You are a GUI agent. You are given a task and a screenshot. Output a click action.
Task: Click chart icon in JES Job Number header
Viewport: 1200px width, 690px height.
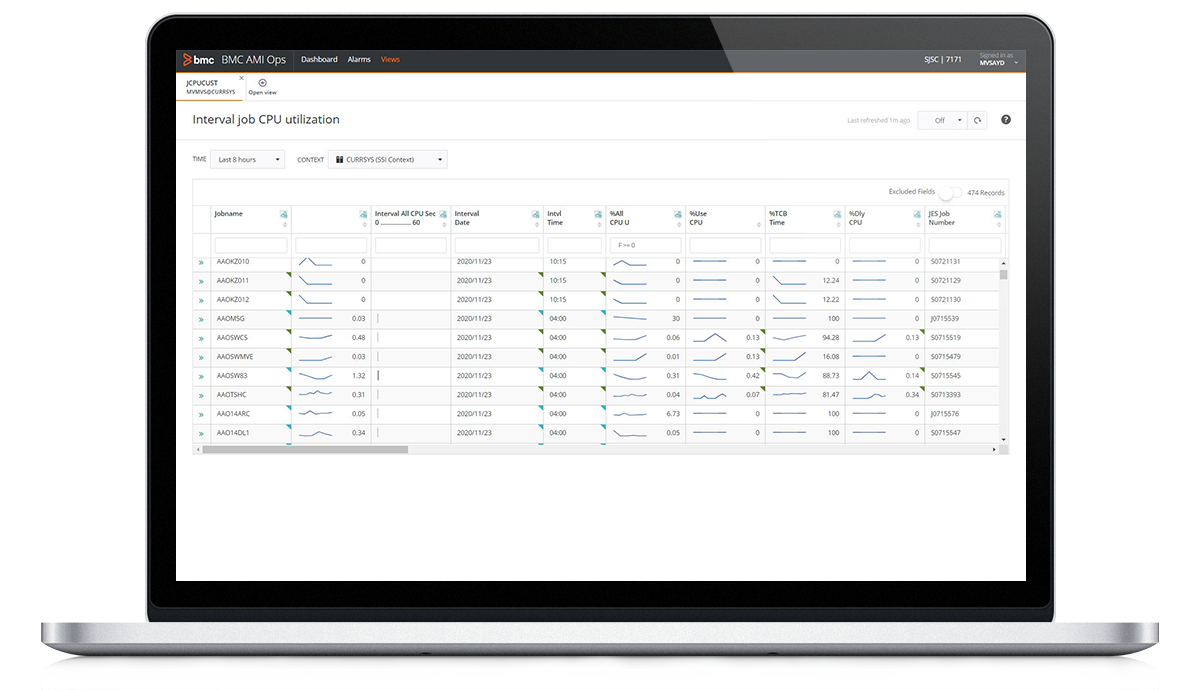tap(997, 214)
